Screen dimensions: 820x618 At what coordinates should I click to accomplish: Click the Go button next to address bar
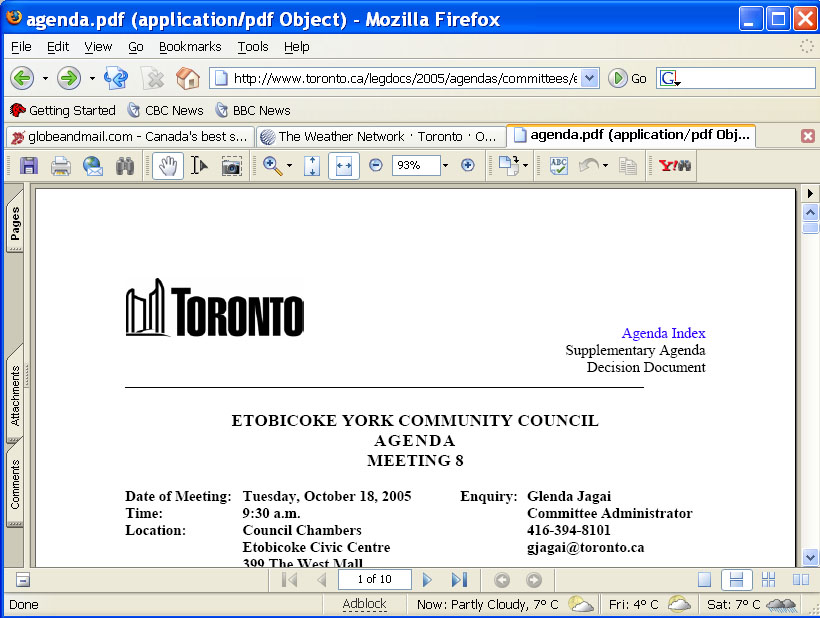[628, 78]
